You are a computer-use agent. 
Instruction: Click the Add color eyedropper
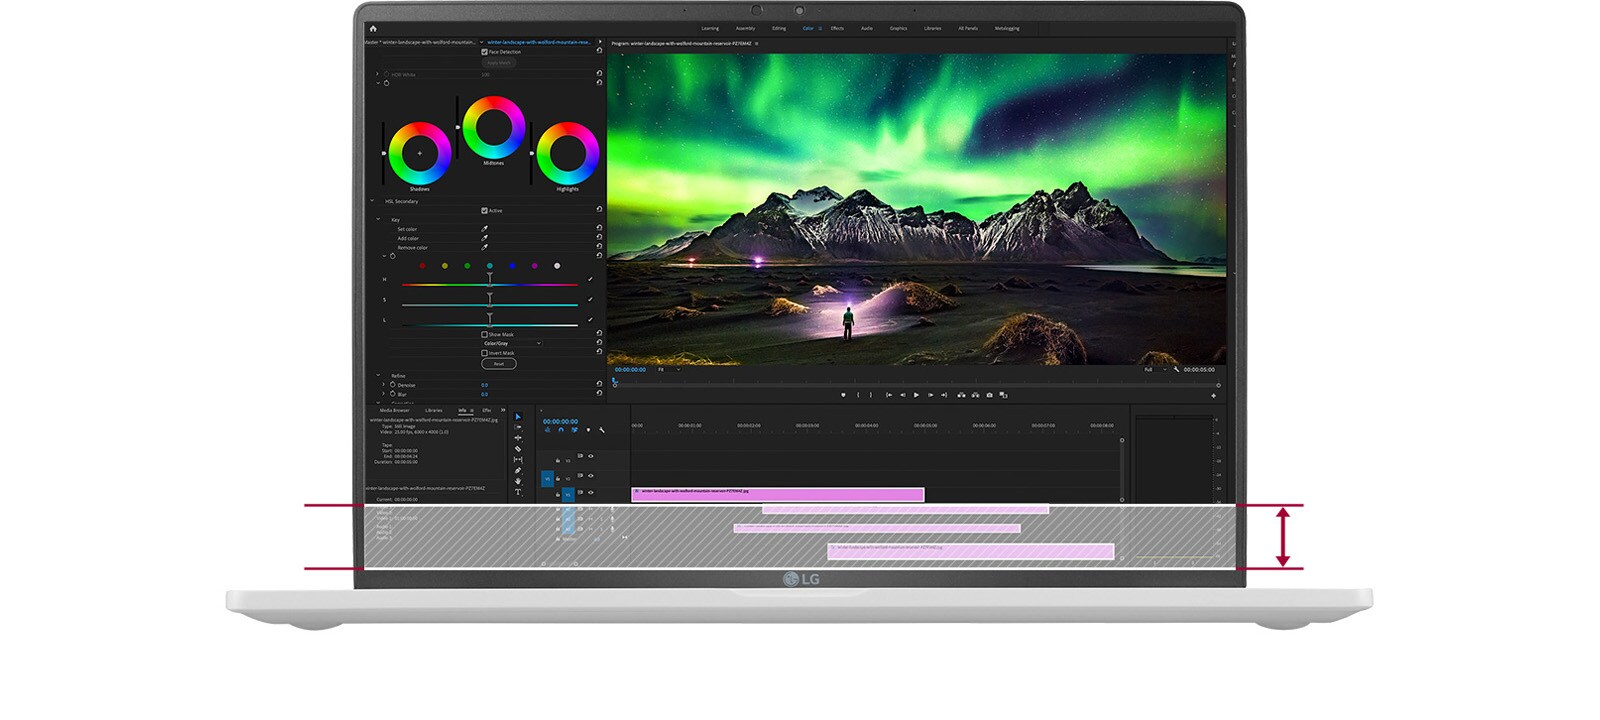tap(485, 238)
